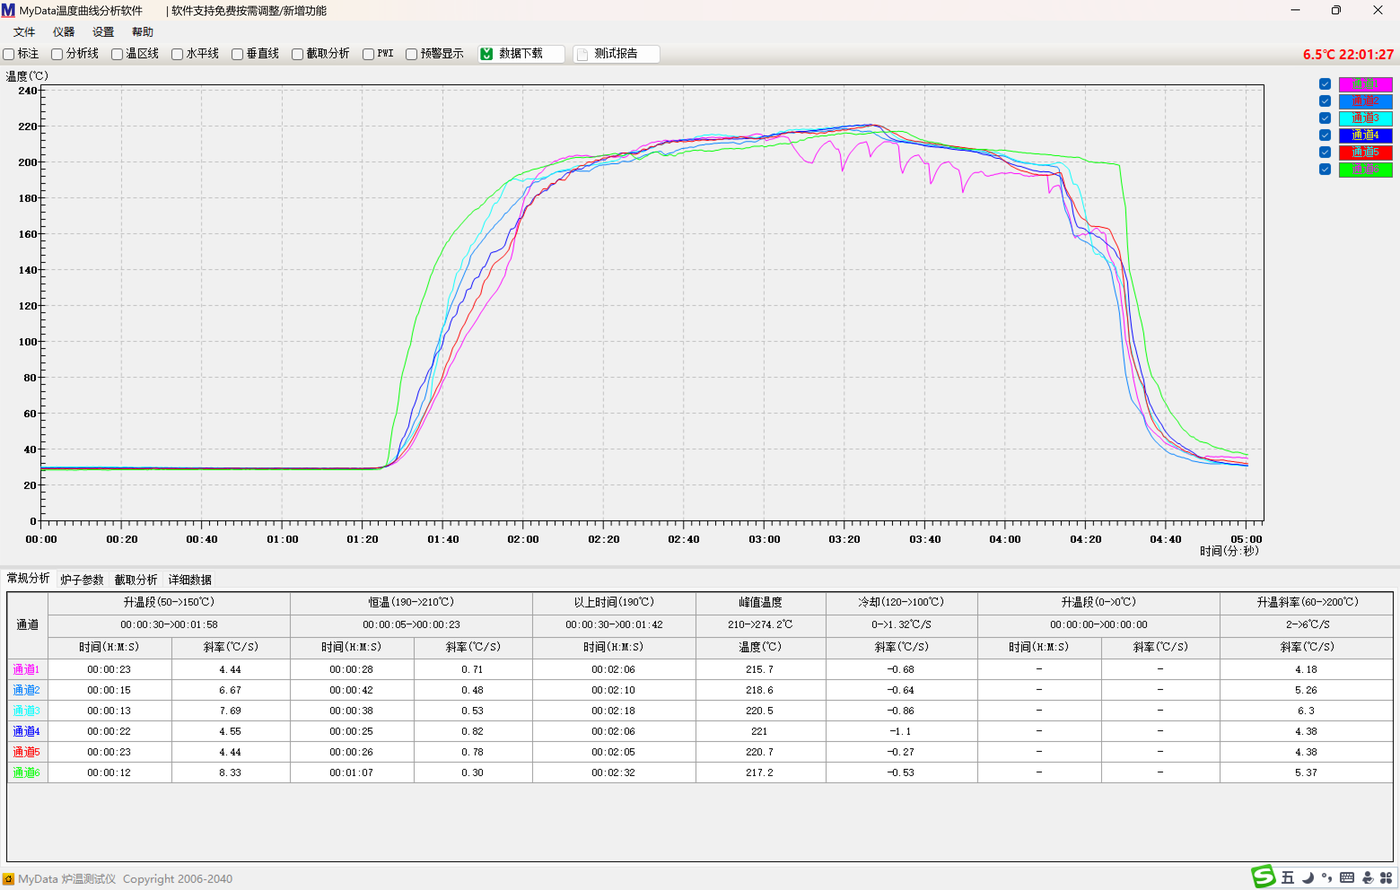
Task: Switch to the 炉子参数 tab
Action: tap(82, 579)
